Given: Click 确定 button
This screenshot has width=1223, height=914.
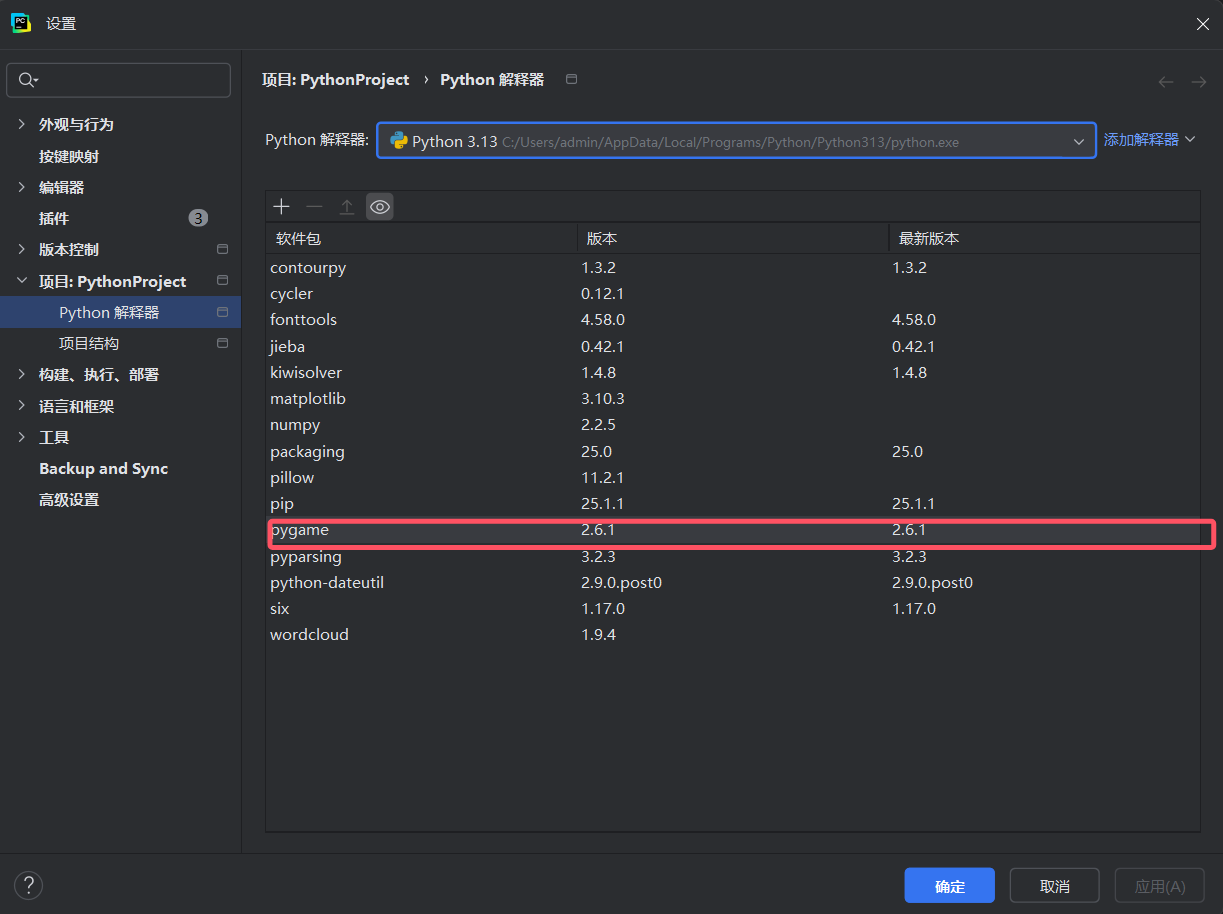Looking at the screenshot, I should coord(950,886).
